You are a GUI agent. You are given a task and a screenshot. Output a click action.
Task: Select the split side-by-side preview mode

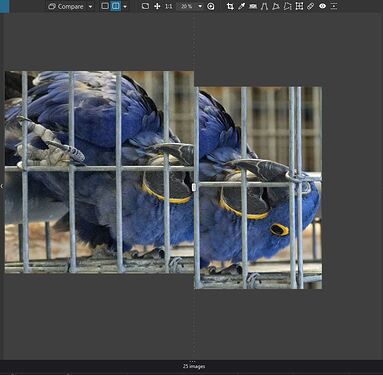[116, 6]
